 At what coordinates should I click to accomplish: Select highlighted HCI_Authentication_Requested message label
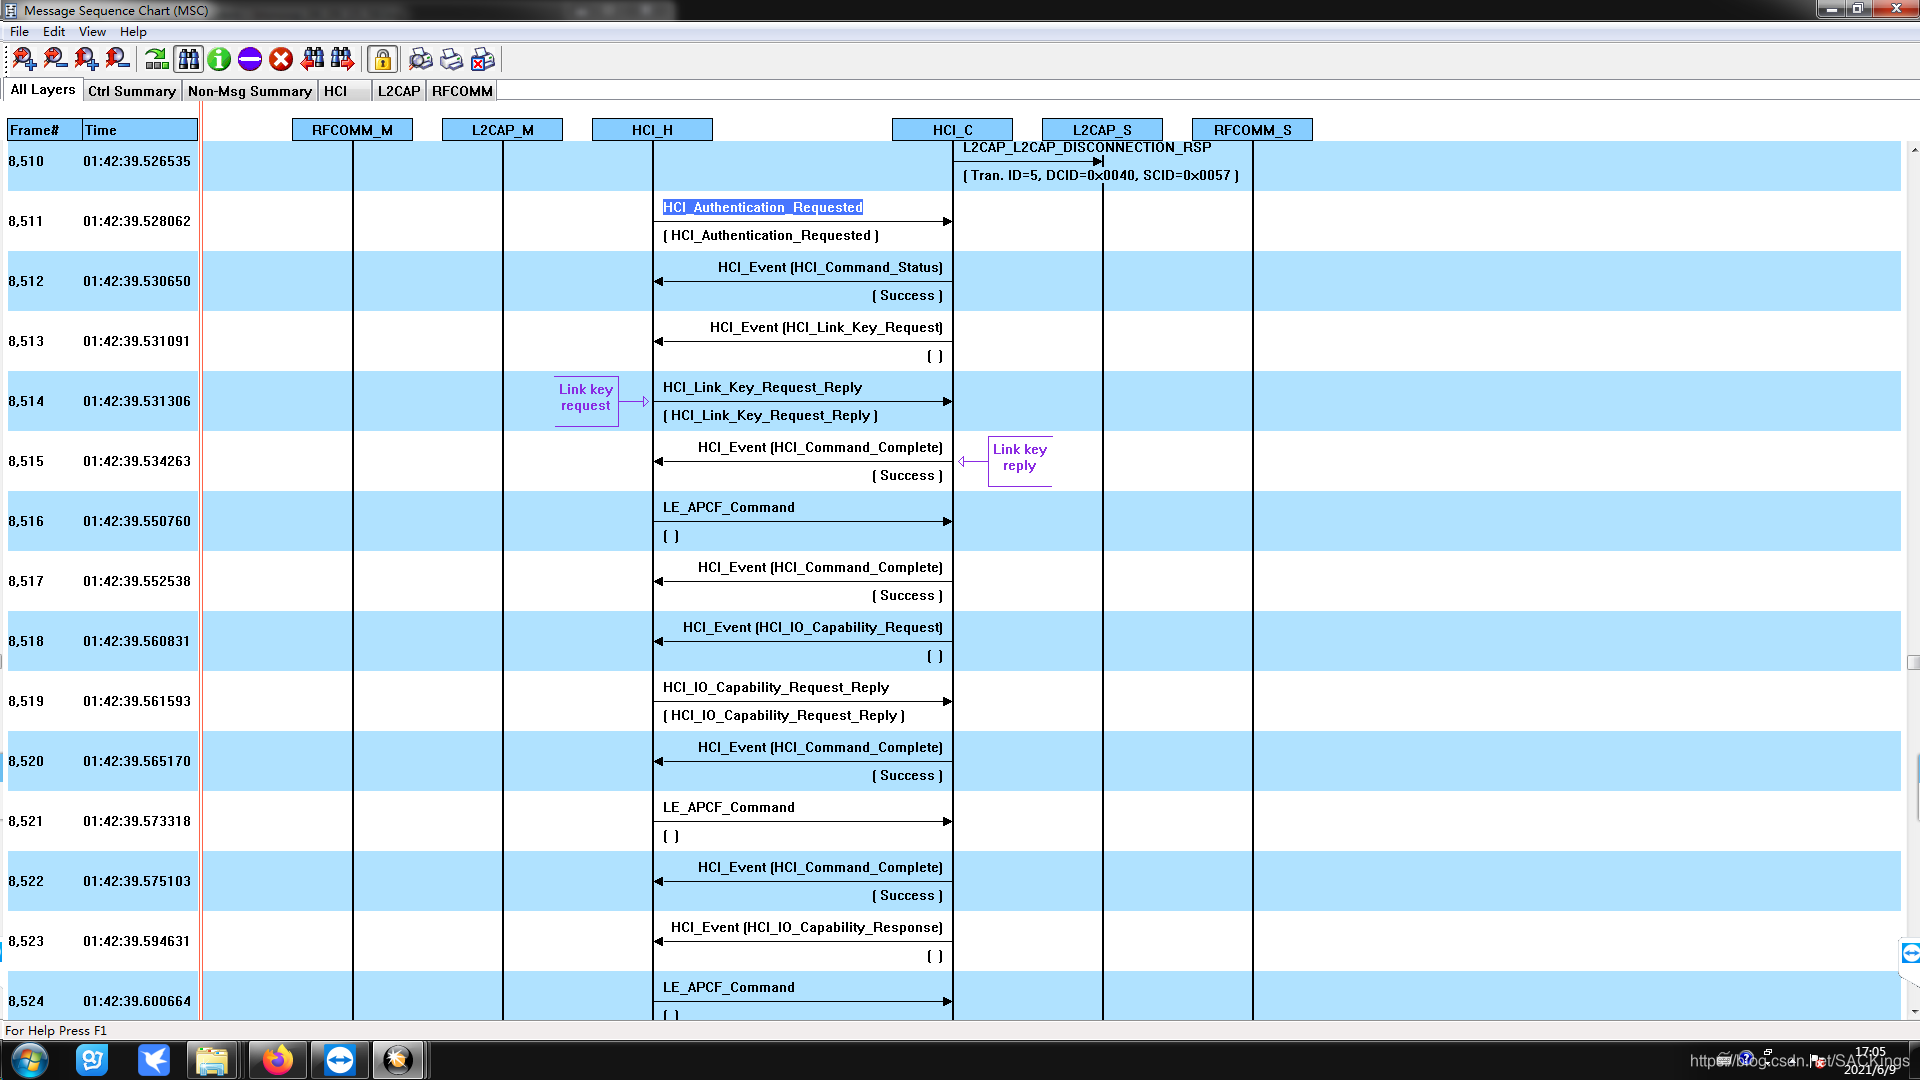(x=762, y=207)
